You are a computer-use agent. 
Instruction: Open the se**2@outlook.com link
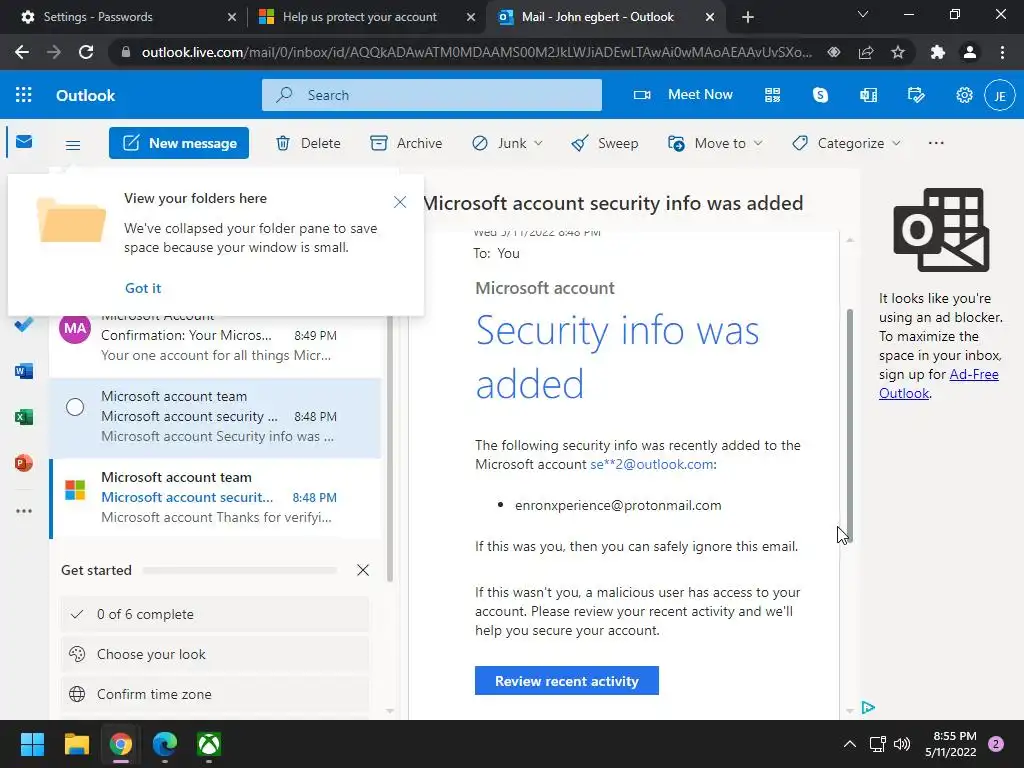click(651, 464)
